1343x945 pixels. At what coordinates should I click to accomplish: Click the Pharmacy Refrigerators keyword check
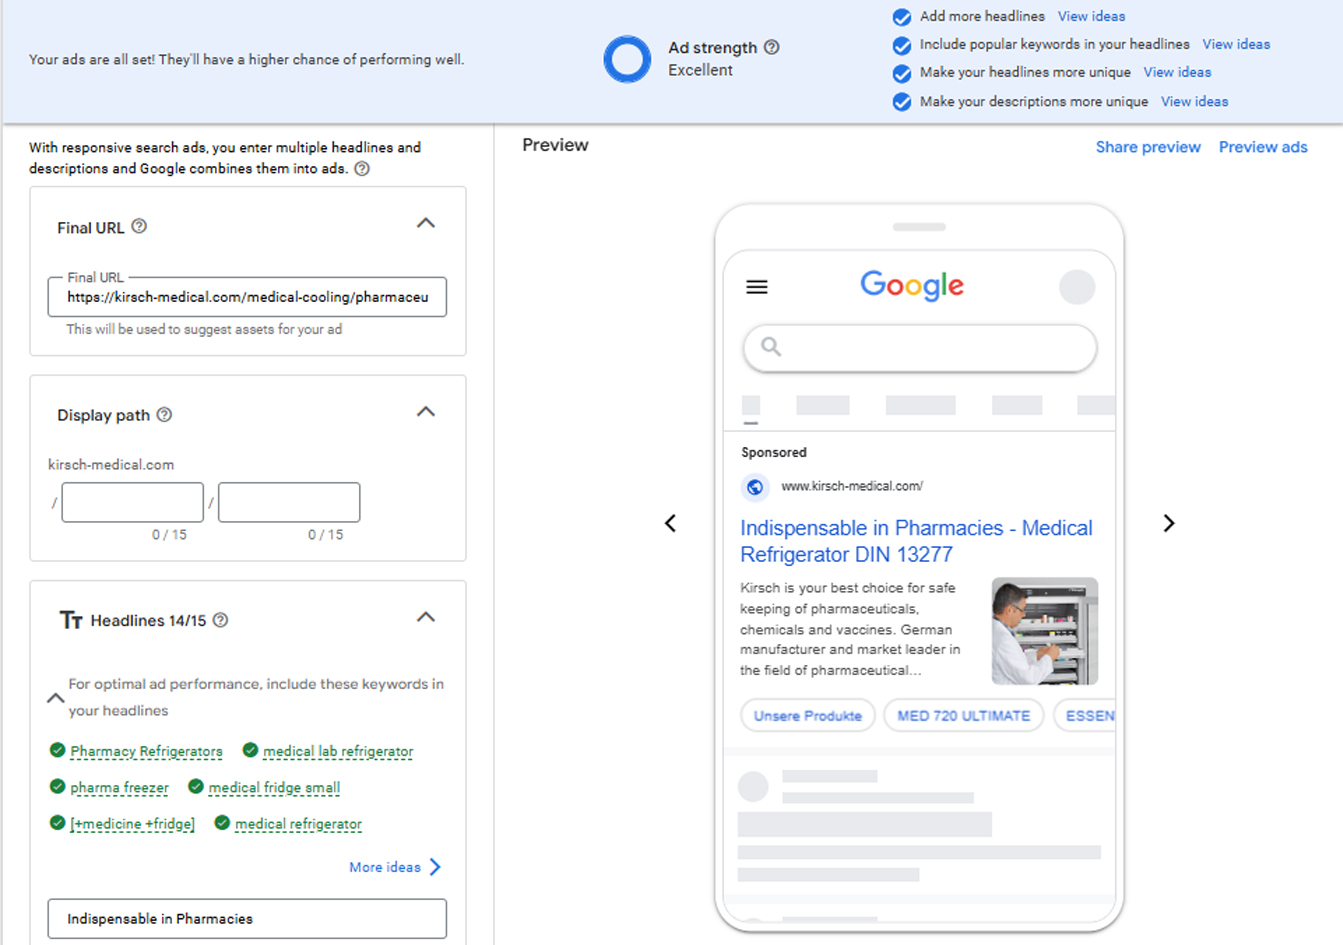[x=58, y=750]
